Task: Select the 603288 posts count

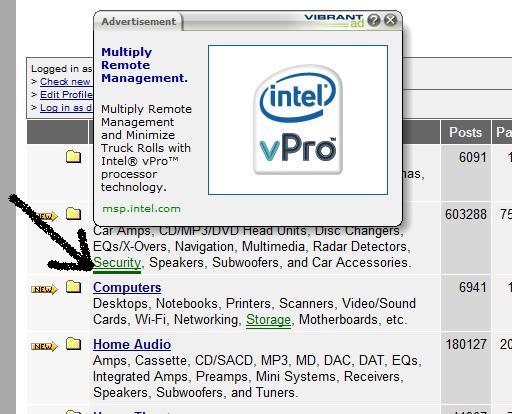Action: pyautogui.click(x=466, y=214)
